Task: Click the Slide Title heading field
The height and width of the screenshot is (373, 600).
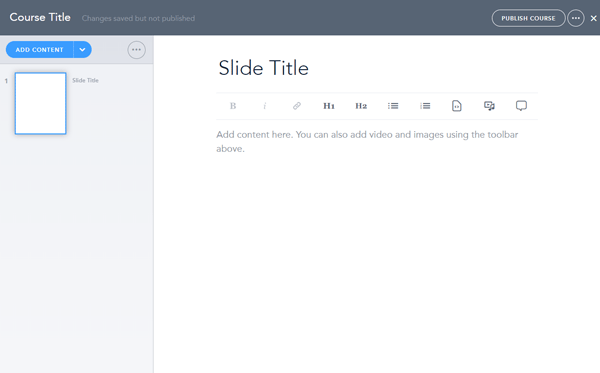Action: 263,68
